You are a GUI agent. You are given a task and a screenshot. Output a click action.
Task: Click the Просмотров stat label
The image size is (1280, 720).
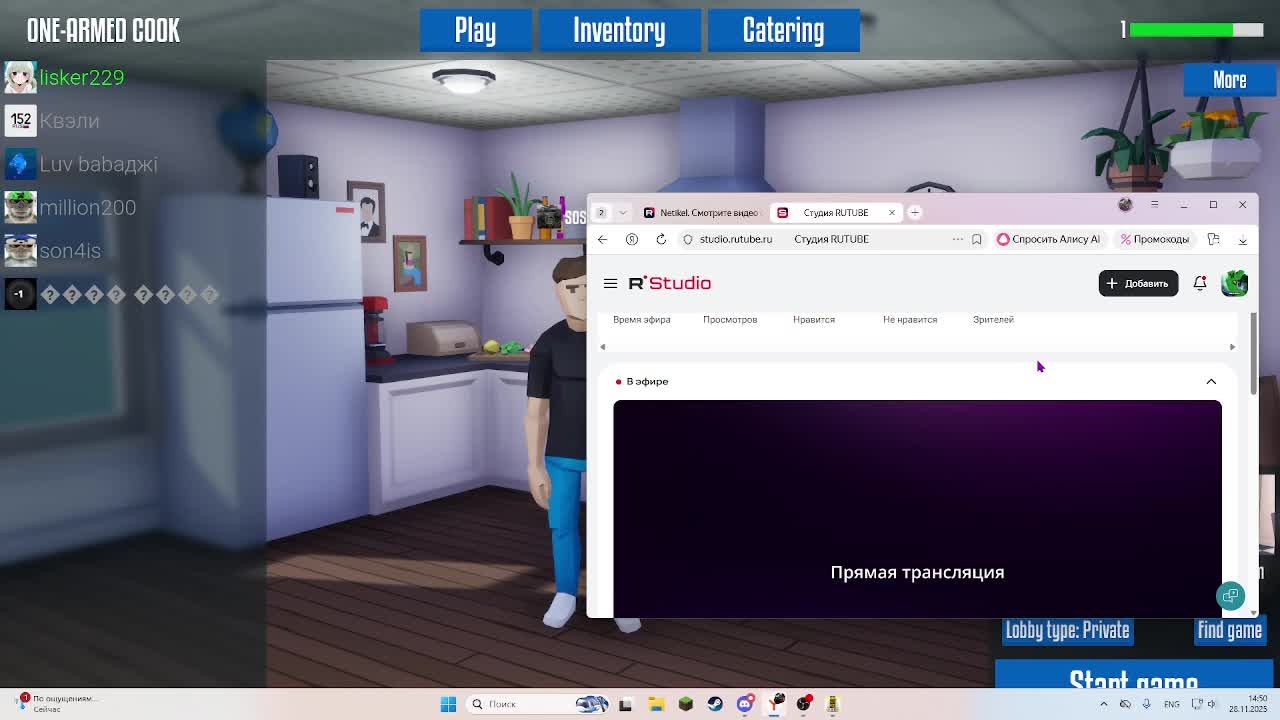pyautogui.click(x=730, y=320)
